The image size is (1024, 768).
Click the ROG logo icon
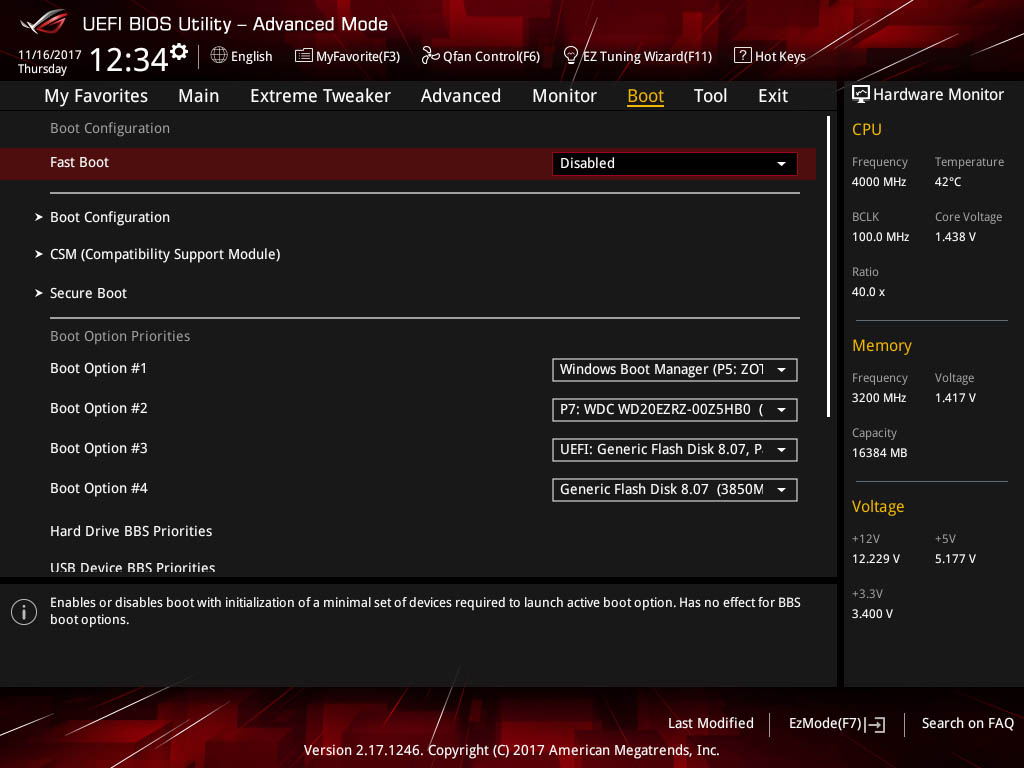44,23
